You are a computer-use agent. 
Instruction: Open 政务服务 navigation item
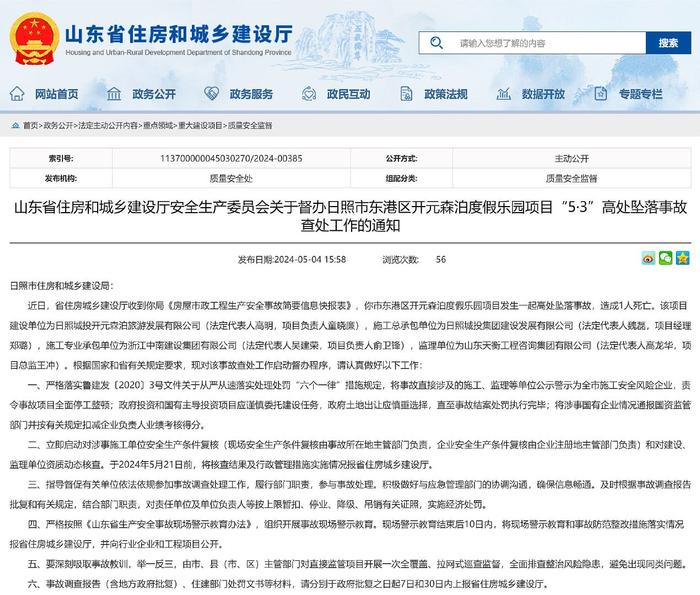coord(251,94)
